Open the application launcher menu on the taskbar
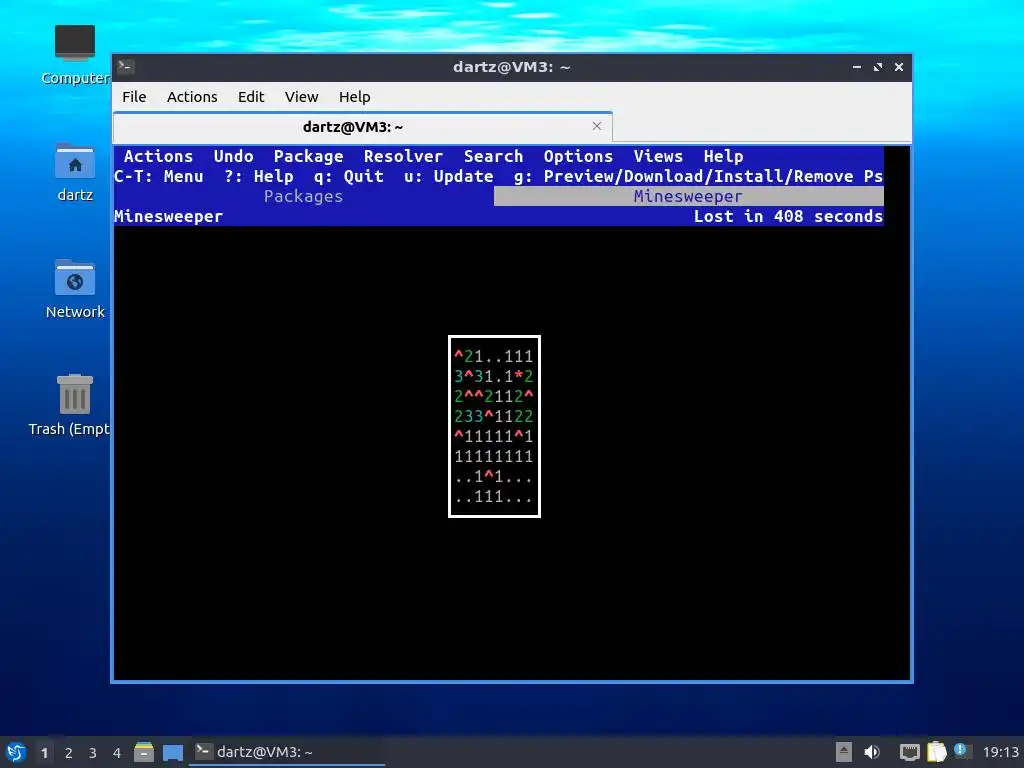Image resolution: width=1024 pixels, height=768 pixels. pos(16,752)
